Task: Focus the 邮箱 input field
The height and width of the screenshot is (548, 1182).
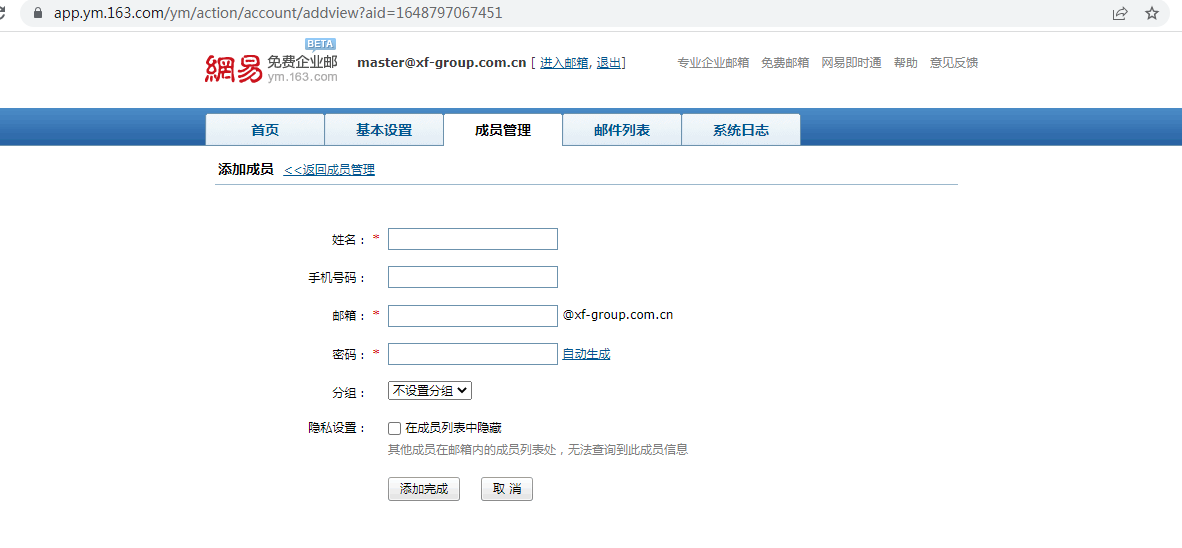Action: point(473,316)
